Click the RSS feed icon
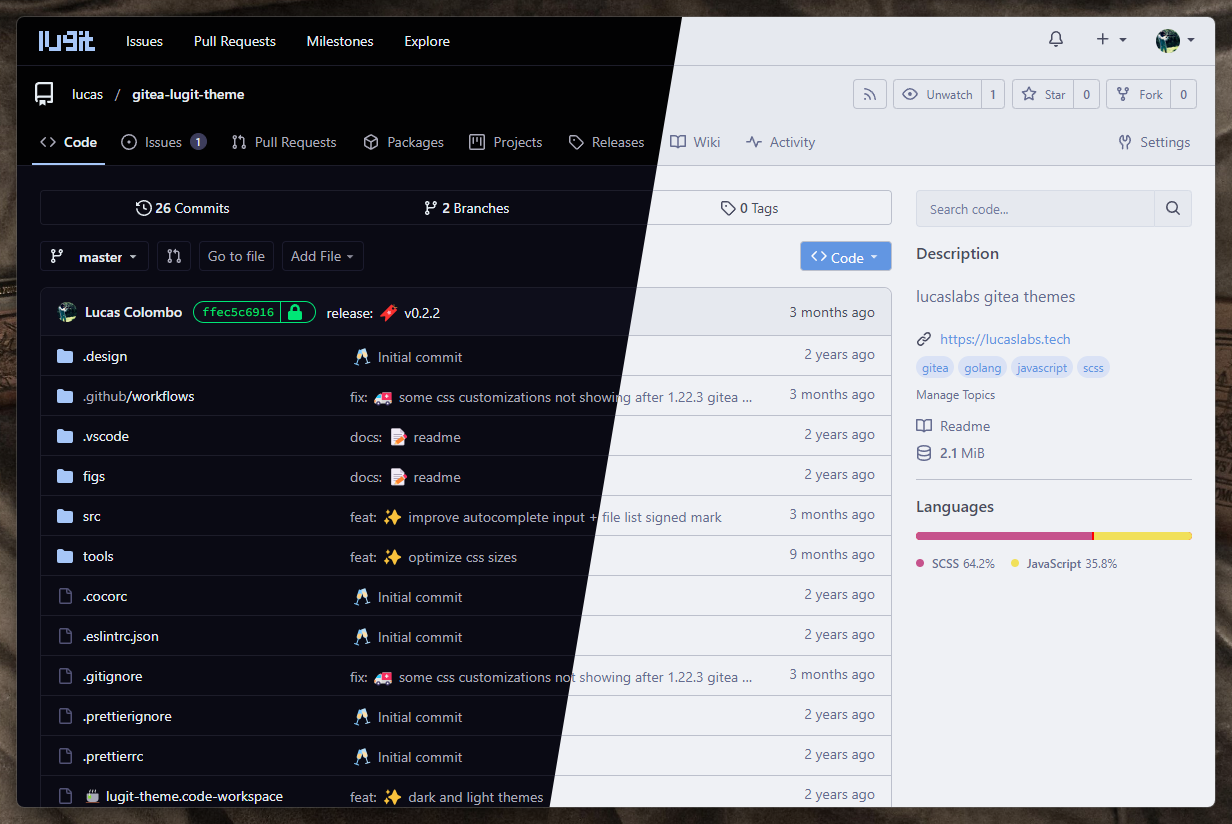Screen dimensions: 1232x824 coord(869,93)
